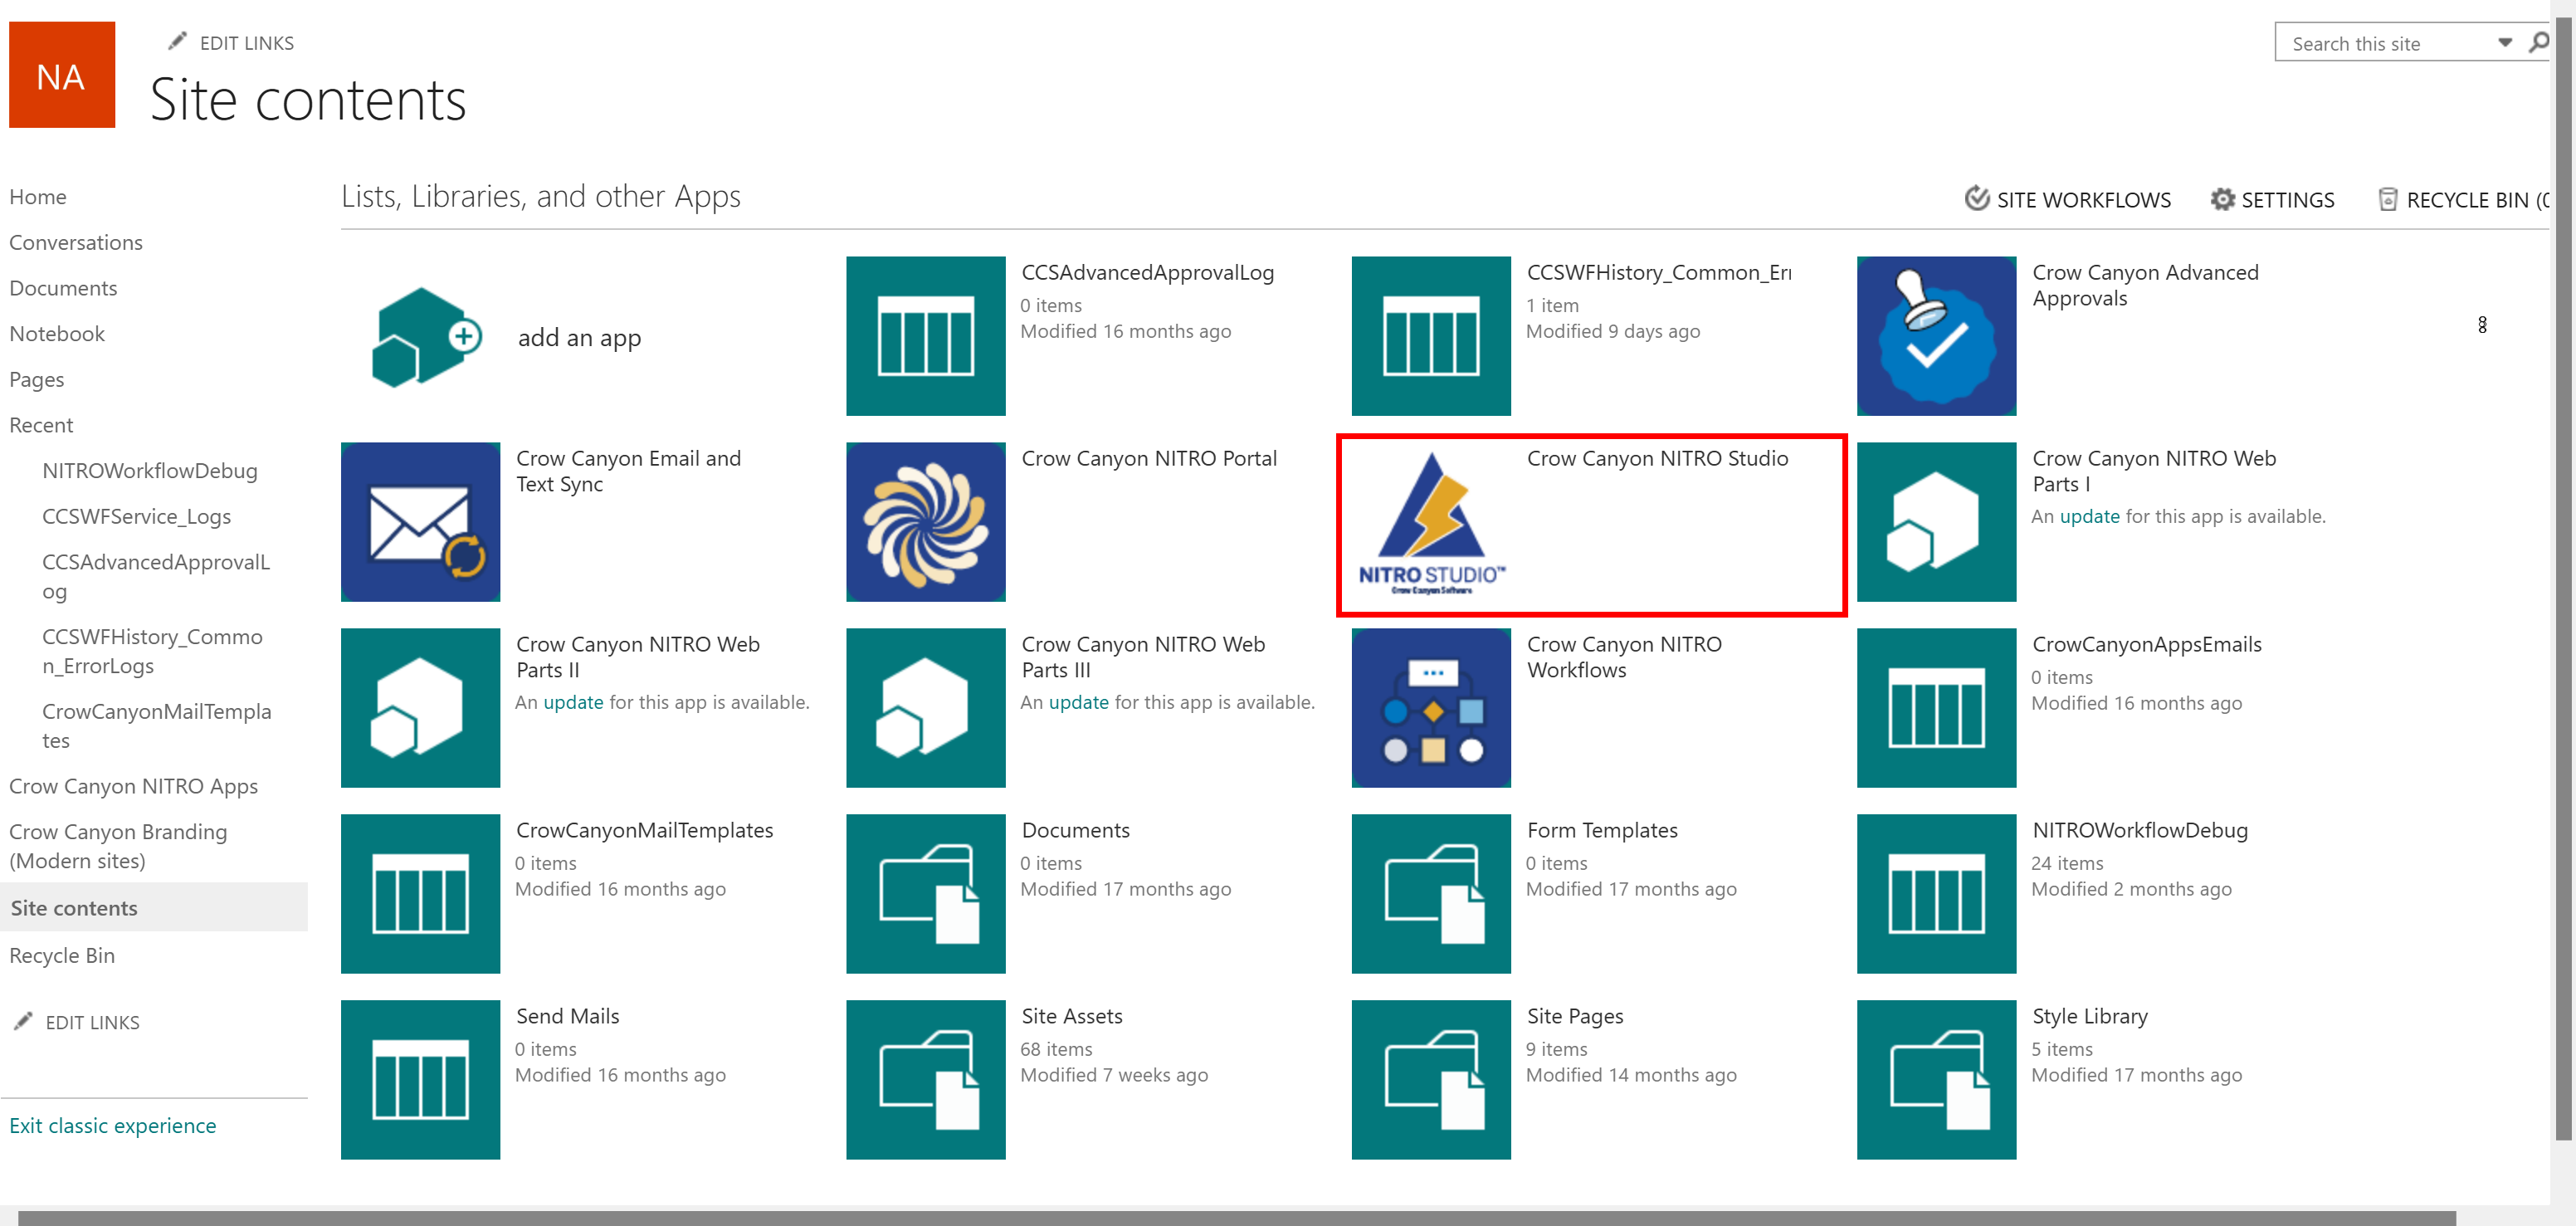
Task: Open the Style Library icon
Action: point(1936,1080)
